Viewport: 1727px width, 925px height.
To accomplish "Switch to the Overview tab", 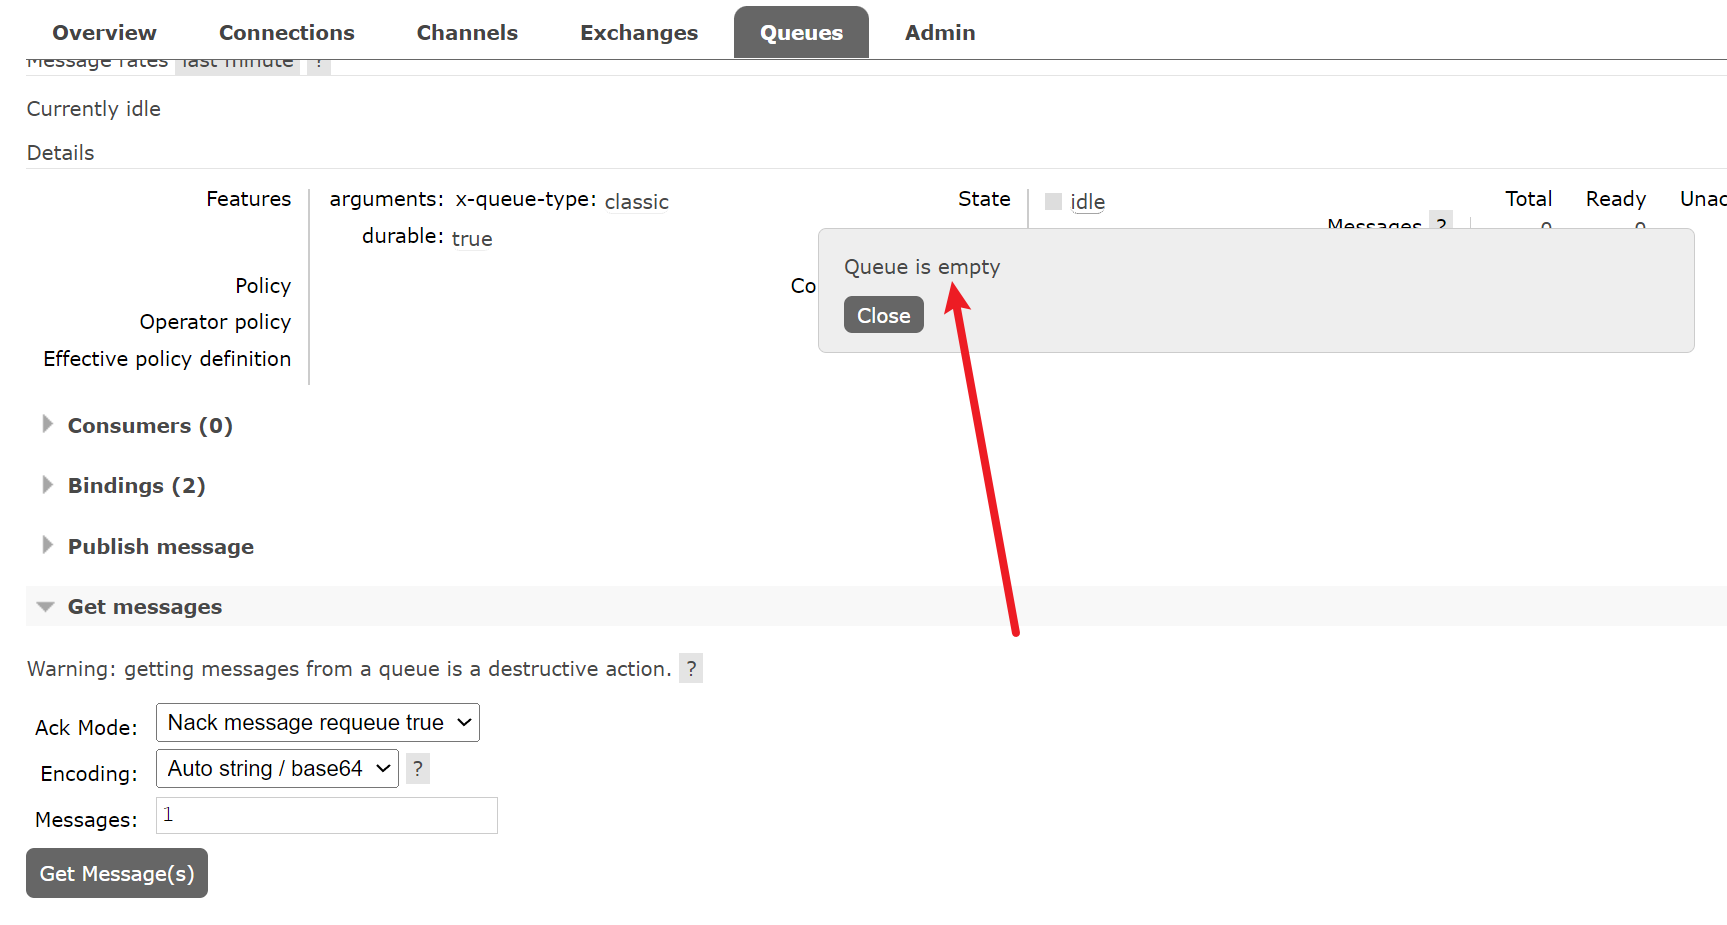I will [x=104, y=33].
